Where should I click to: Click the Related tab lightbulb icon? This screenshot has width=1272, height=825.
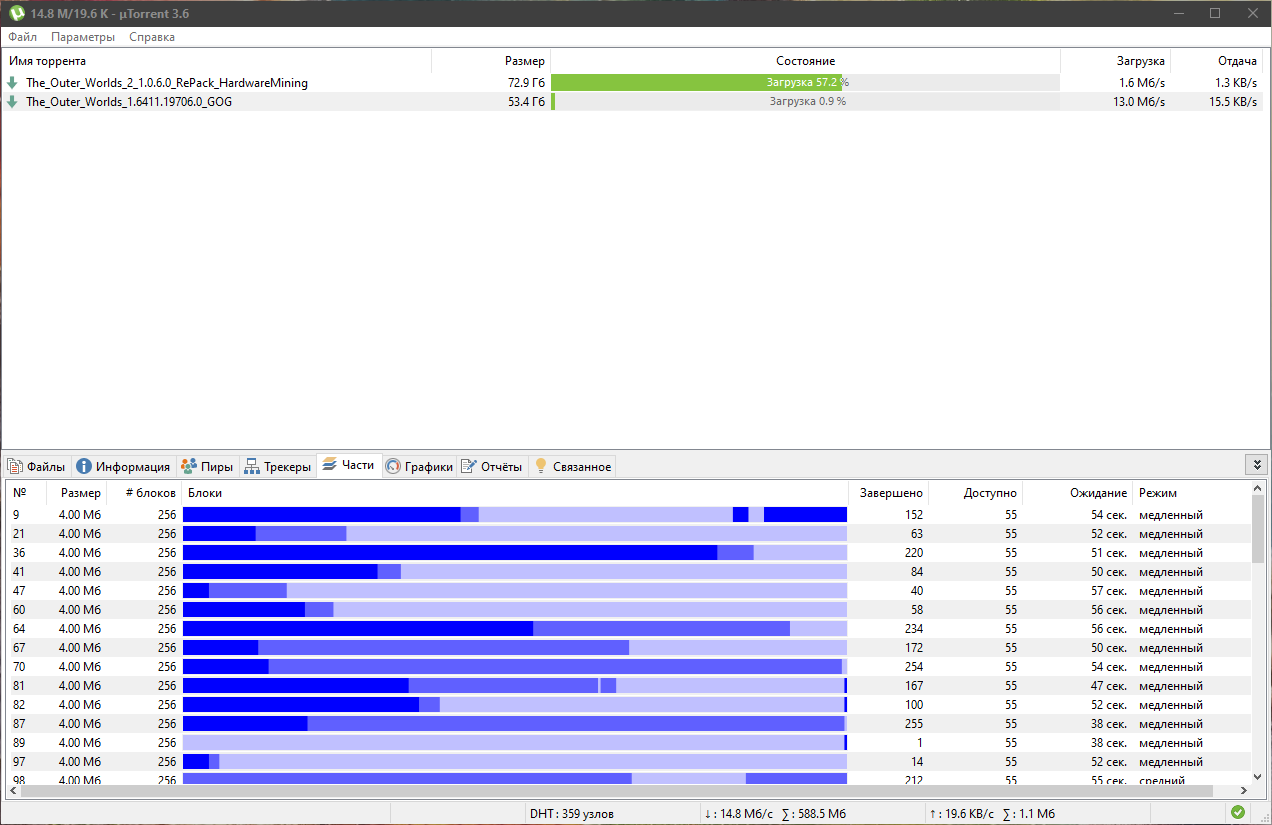541,466
